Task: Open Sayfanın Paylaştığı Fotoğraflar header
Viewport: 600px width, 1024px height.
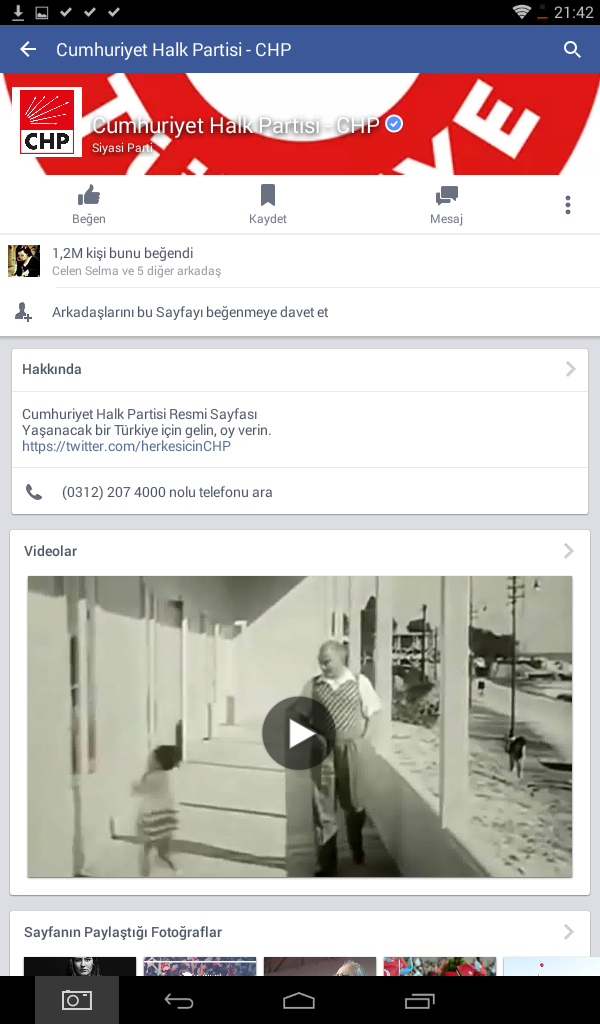Action: tap(300, 932)
